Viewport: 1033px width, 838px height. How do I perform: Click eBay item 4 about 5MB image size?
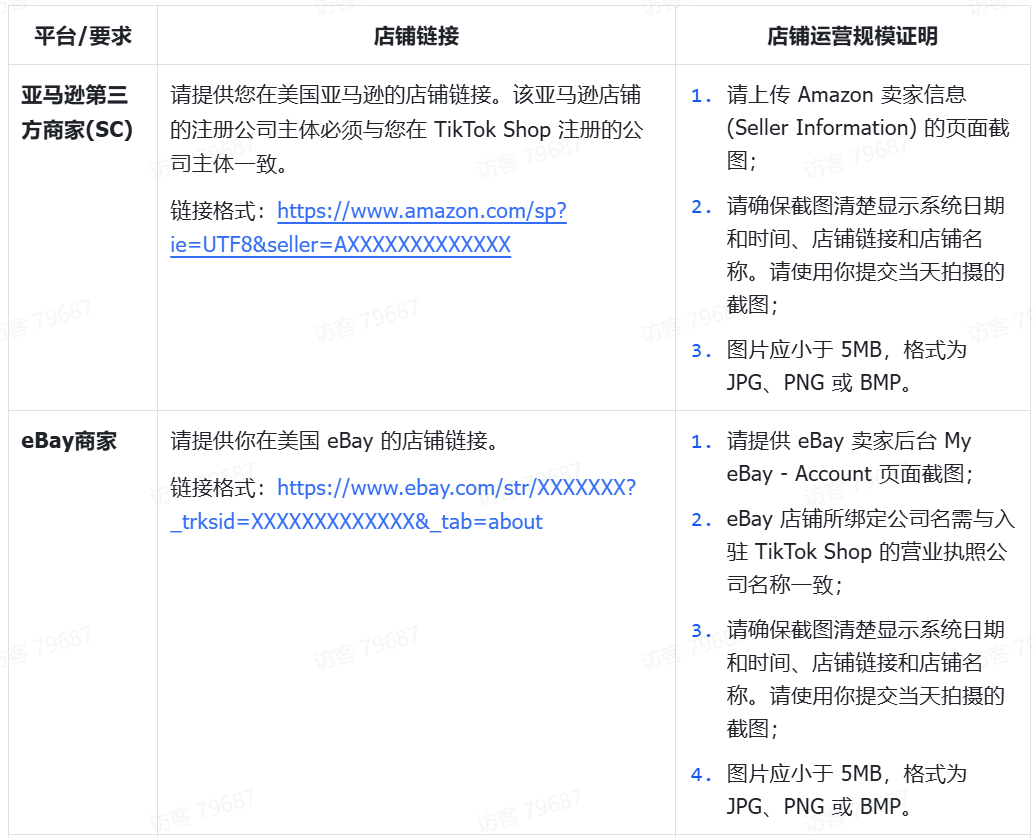(x=846, y=789)
